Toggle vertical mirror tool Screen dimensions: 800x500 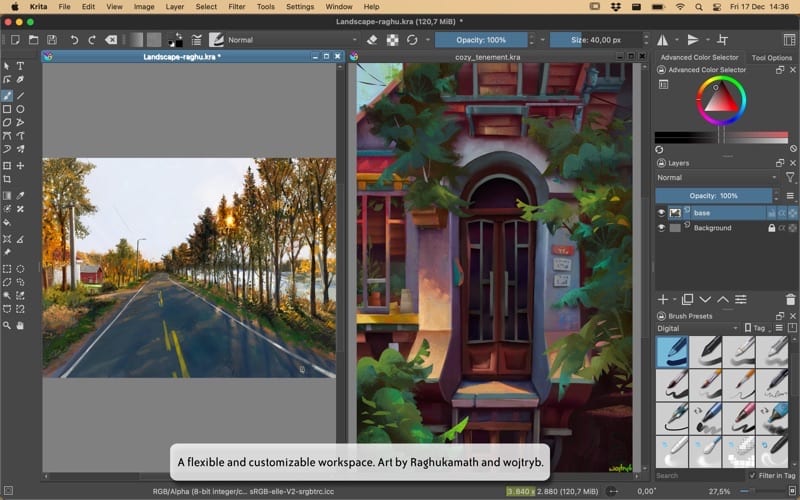693,40
